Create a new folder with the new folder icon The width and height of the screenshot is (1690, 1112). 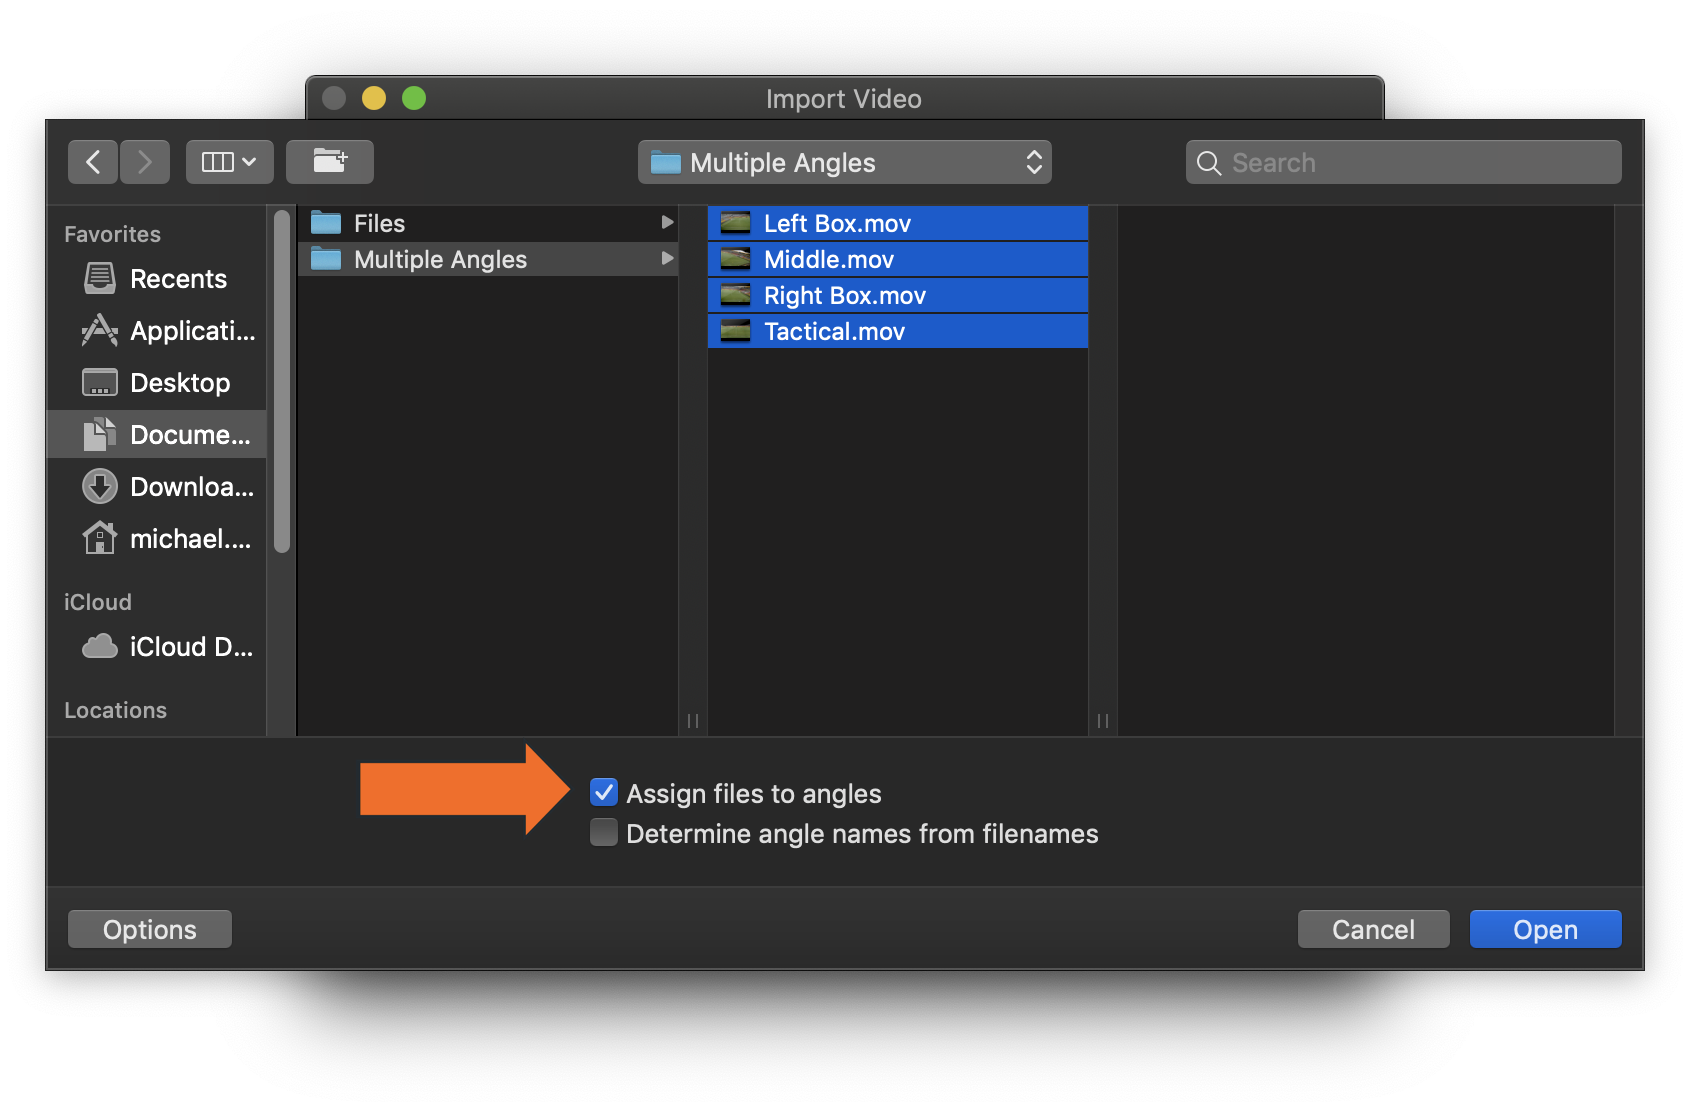coord(330,161)
